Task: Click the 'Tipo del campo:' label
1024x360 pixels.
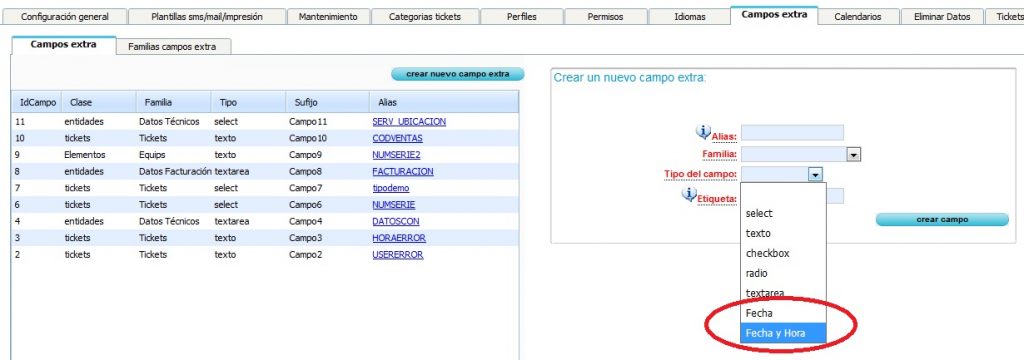Action: click(701, 174)
